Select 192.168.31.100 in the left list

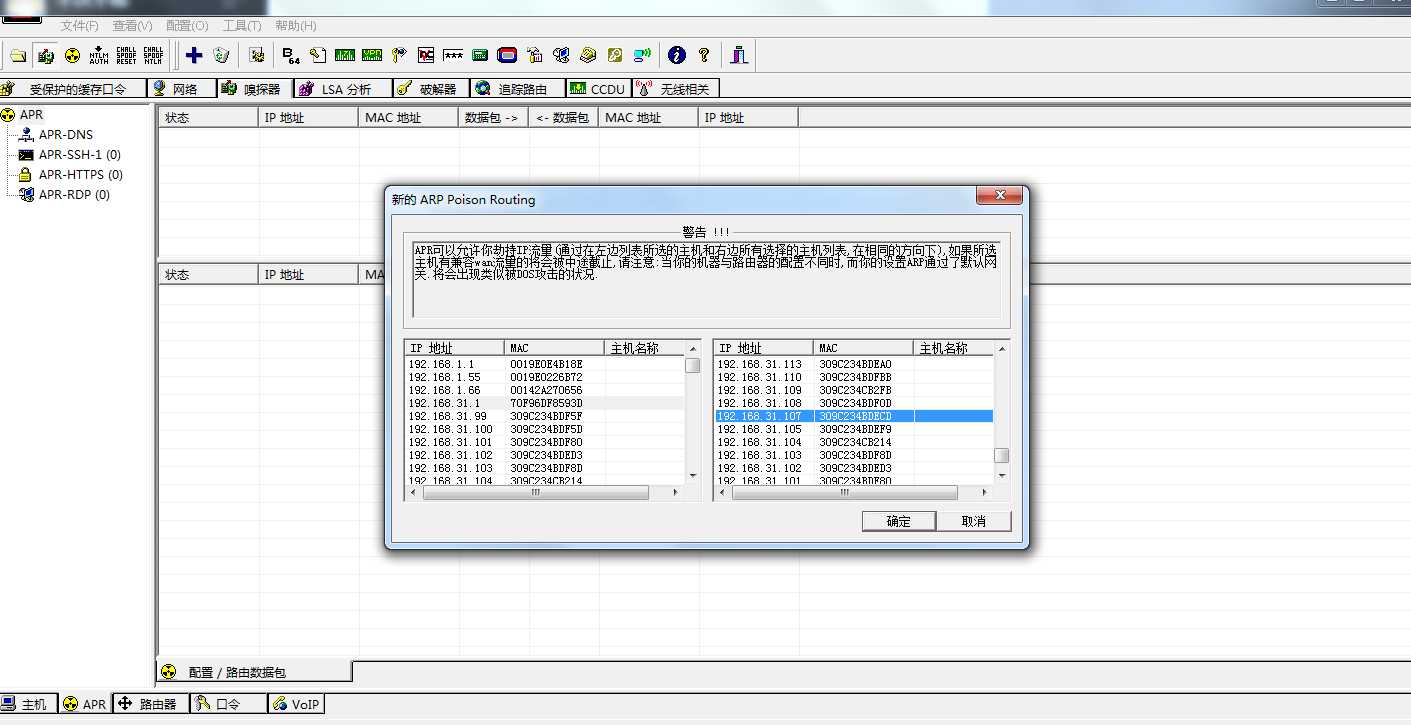(x=544, y=429)
